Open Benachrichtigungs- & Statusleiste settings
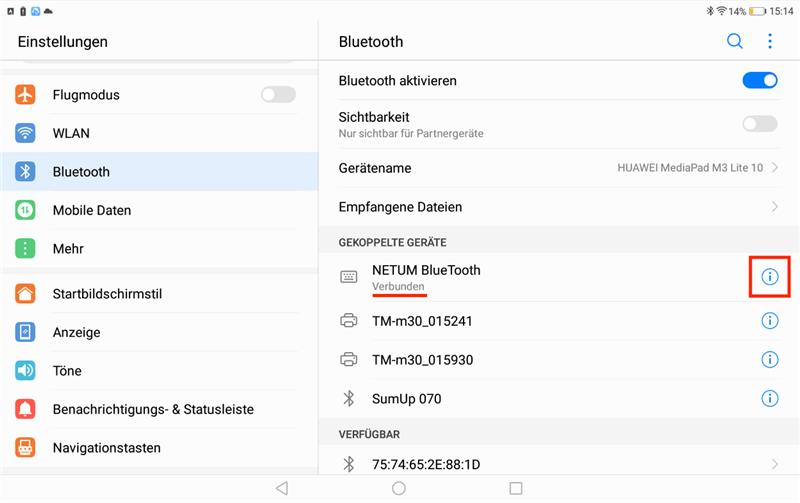 coord(159,409)
